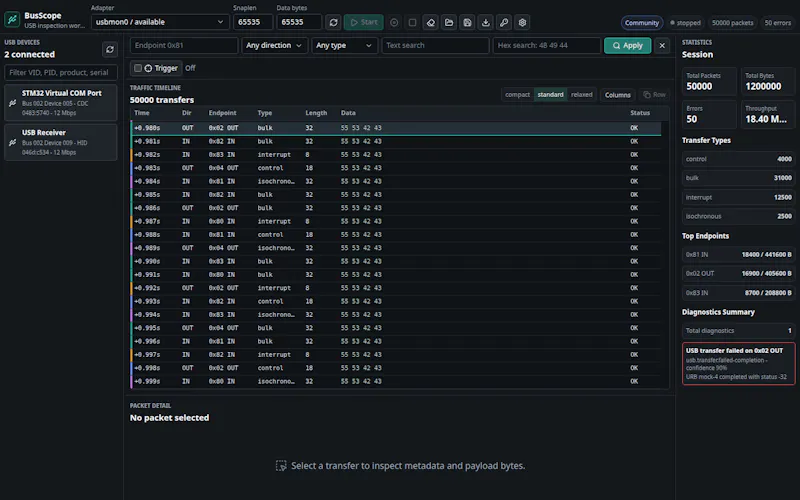This screenshot has height=500, width=800.
Task: Open settings gear icon
Action: coord(522,22)
